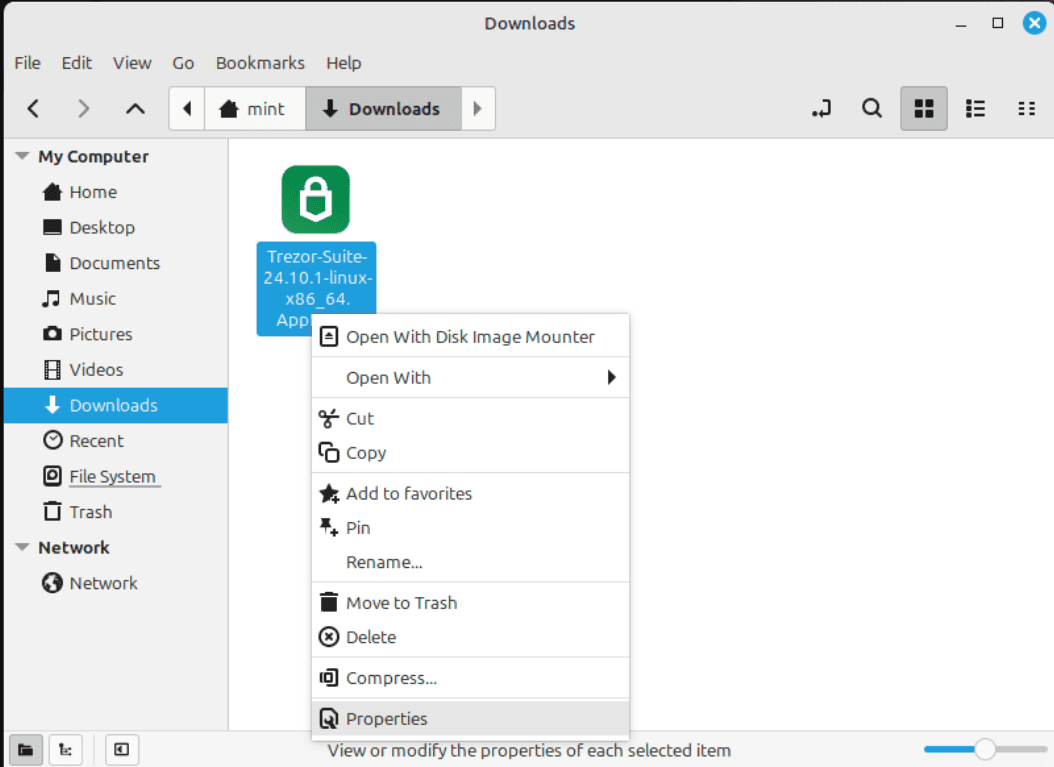Viewport: 1054px width, 767px height.
Task: Open Videos in the sidebar
Action: 116,370
